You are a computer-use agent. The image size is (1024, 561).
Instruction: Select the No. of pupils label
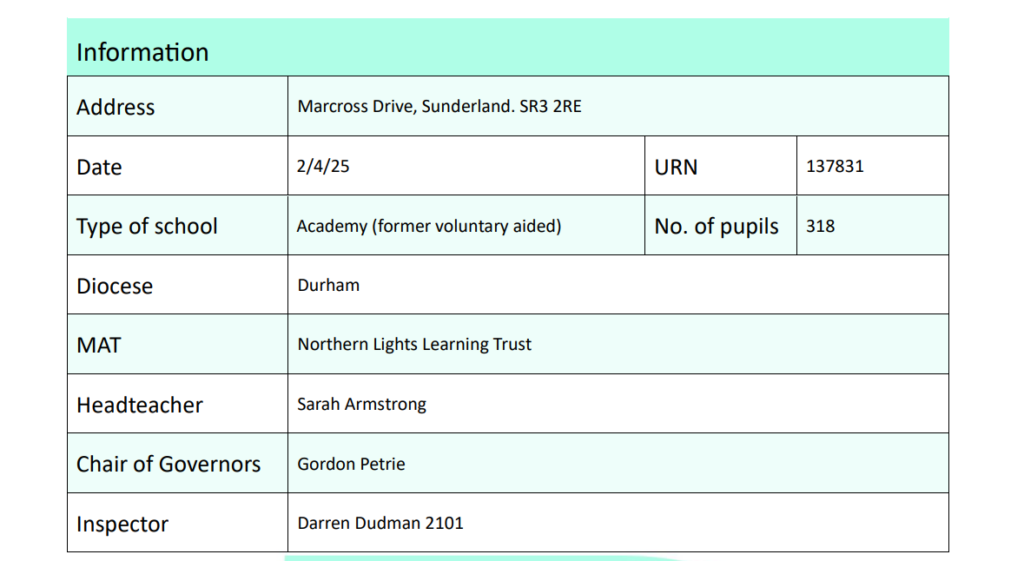coord(716,226)
